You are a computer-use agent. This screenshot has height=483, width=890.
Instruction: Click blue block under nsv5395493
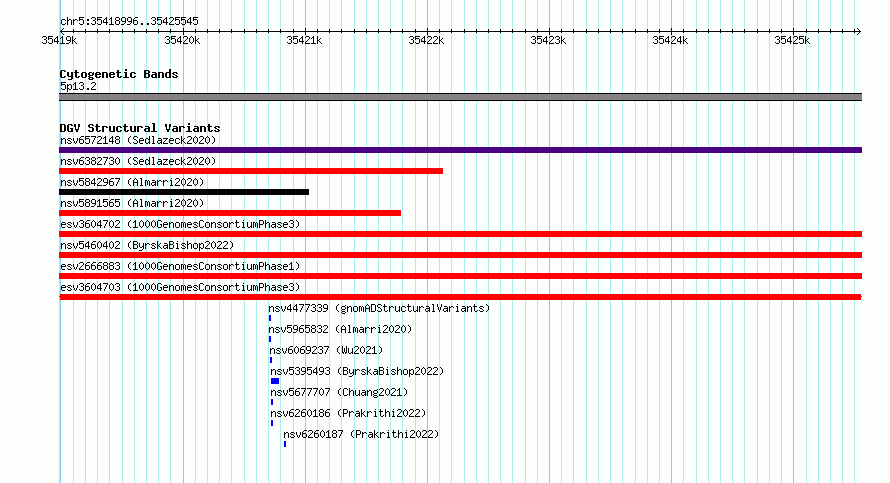275,381
